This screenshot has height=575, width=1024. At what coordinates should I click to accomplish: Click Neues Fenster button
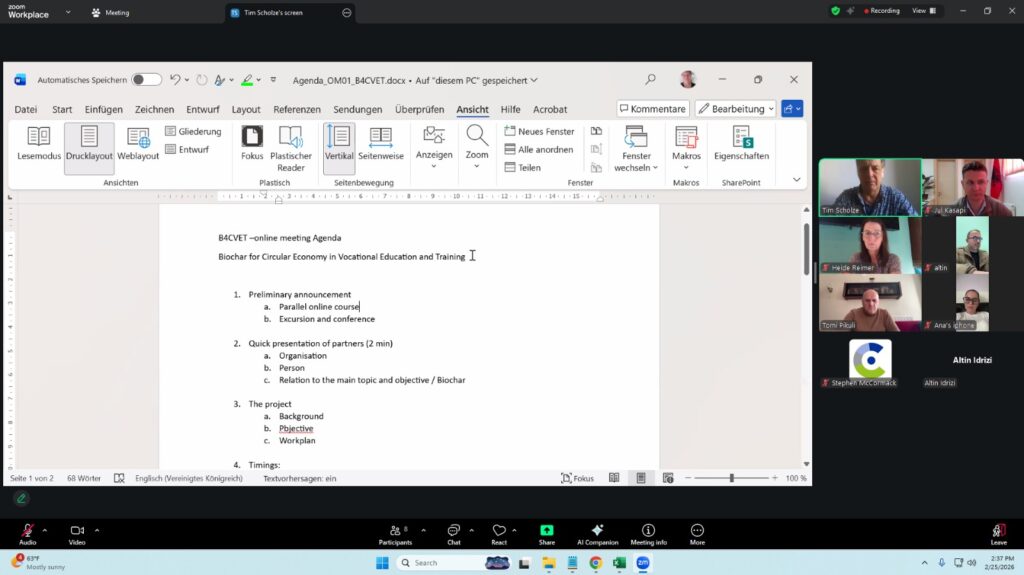(x=539, y=132)
